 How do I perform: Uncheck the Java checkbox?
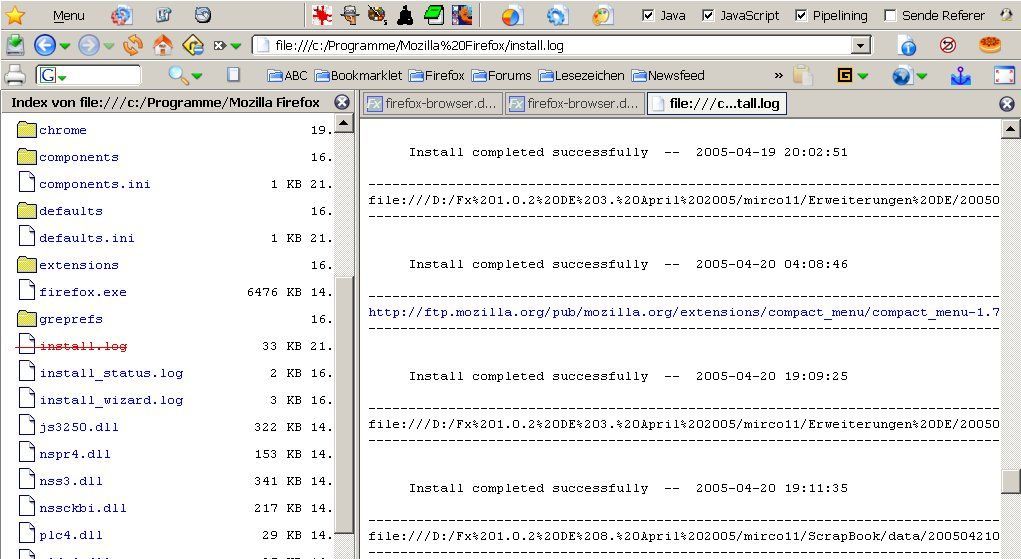coord(648,15)
